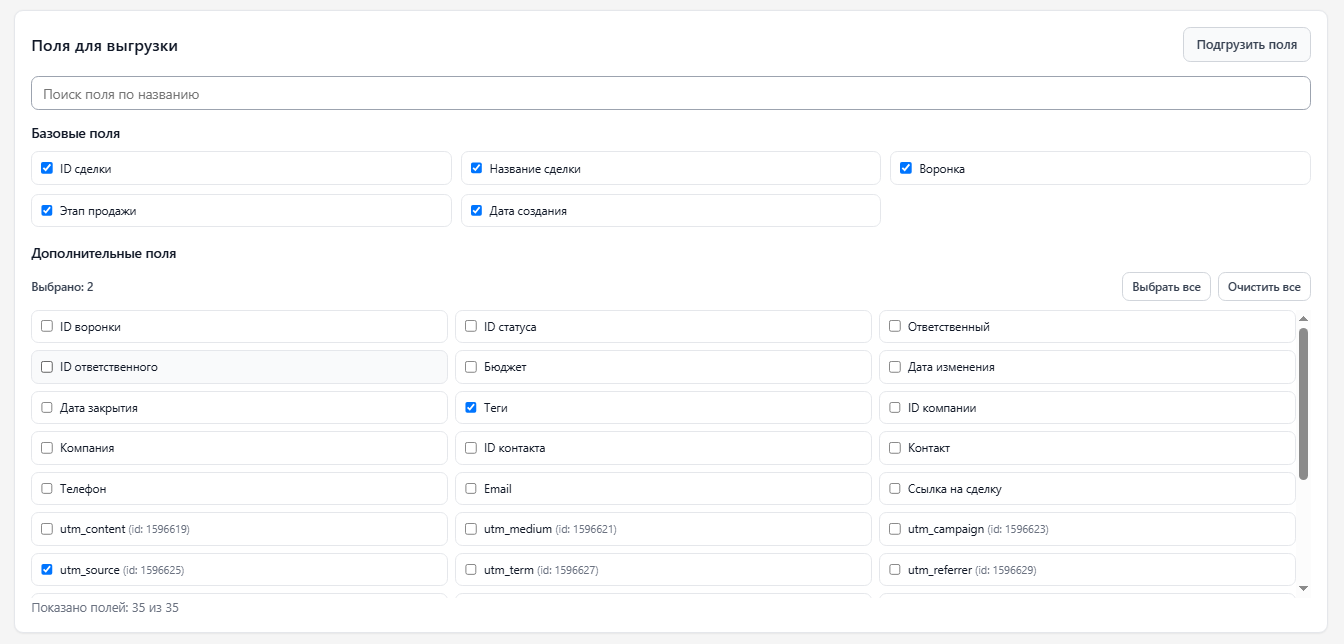This screenshot has height=644, width=1344.
Task: Select all fields with "Выбрать все"
Action: pyautogui.click(x=1166, y=287)
